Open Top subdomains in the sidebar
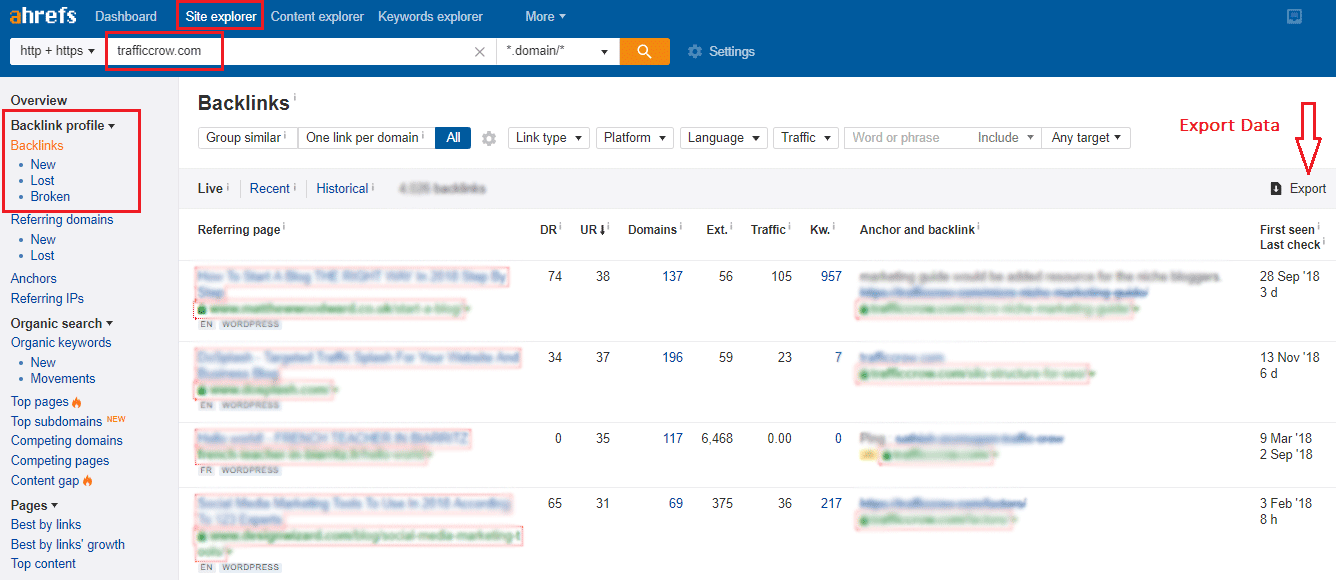The height and width of the screenshot is (580, 1336). [x=57, y=422]
